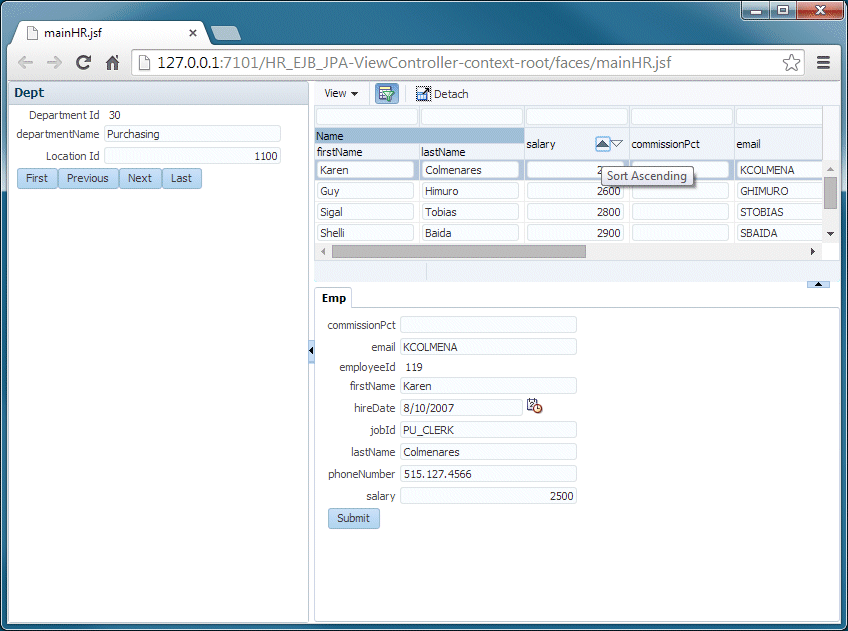Click firstName filter box above table

click(367, 116)
